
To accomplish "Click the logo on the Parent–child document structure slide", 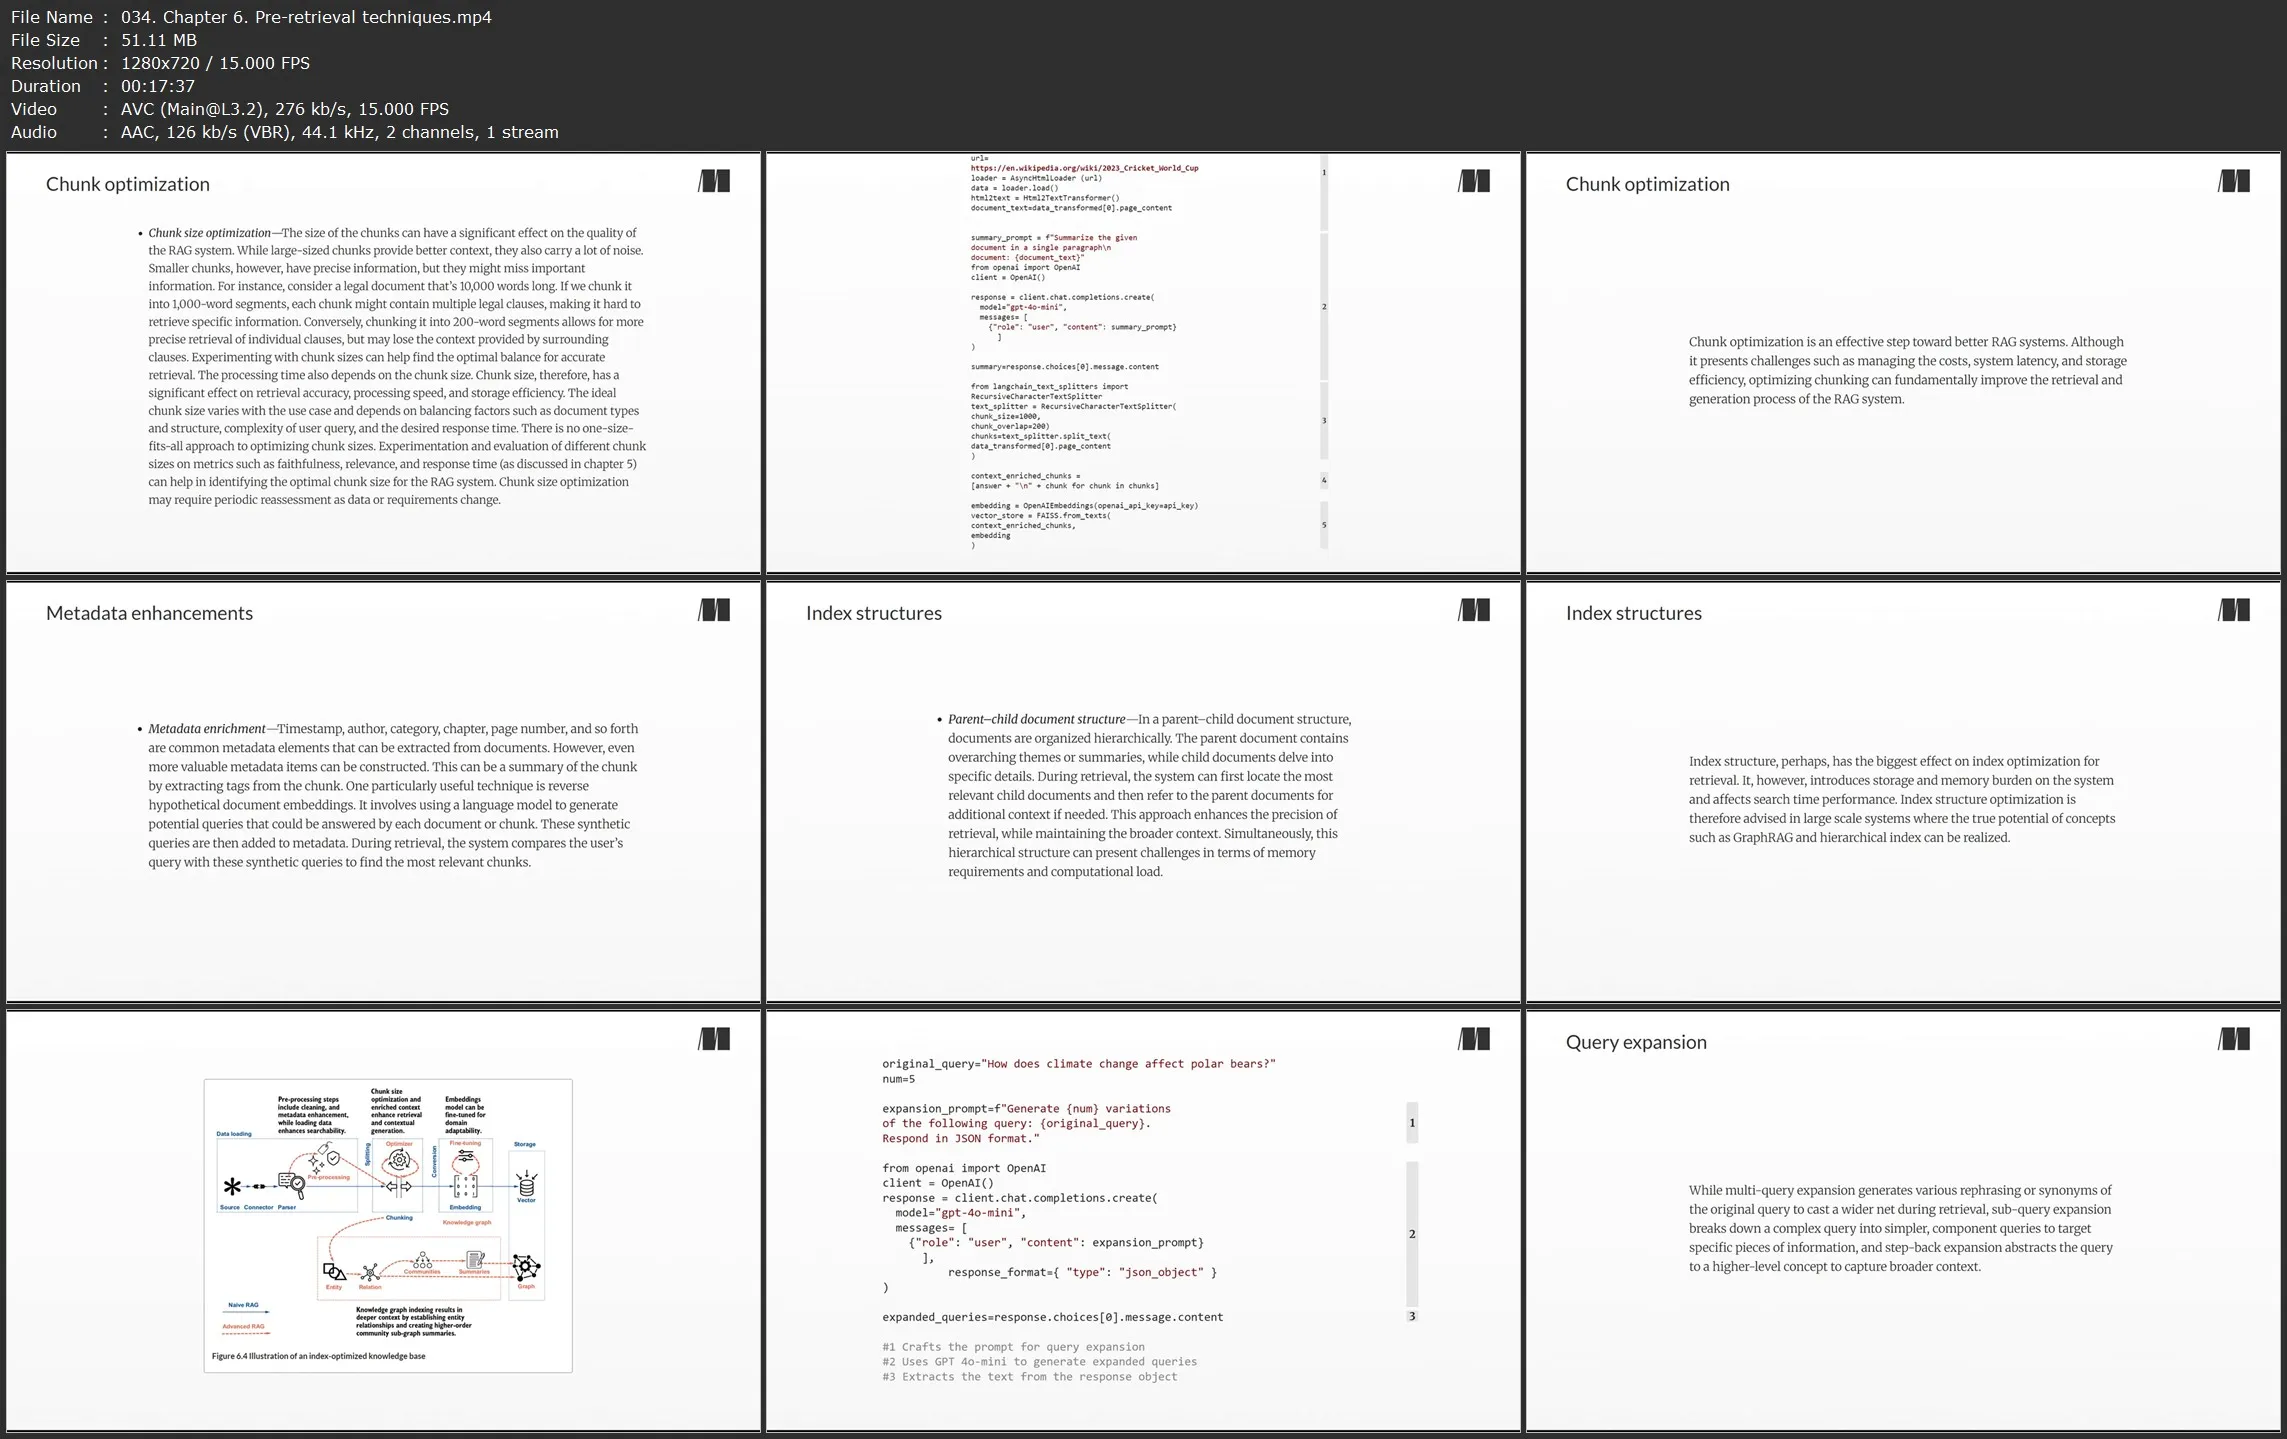I will (x=1474, y=610).
